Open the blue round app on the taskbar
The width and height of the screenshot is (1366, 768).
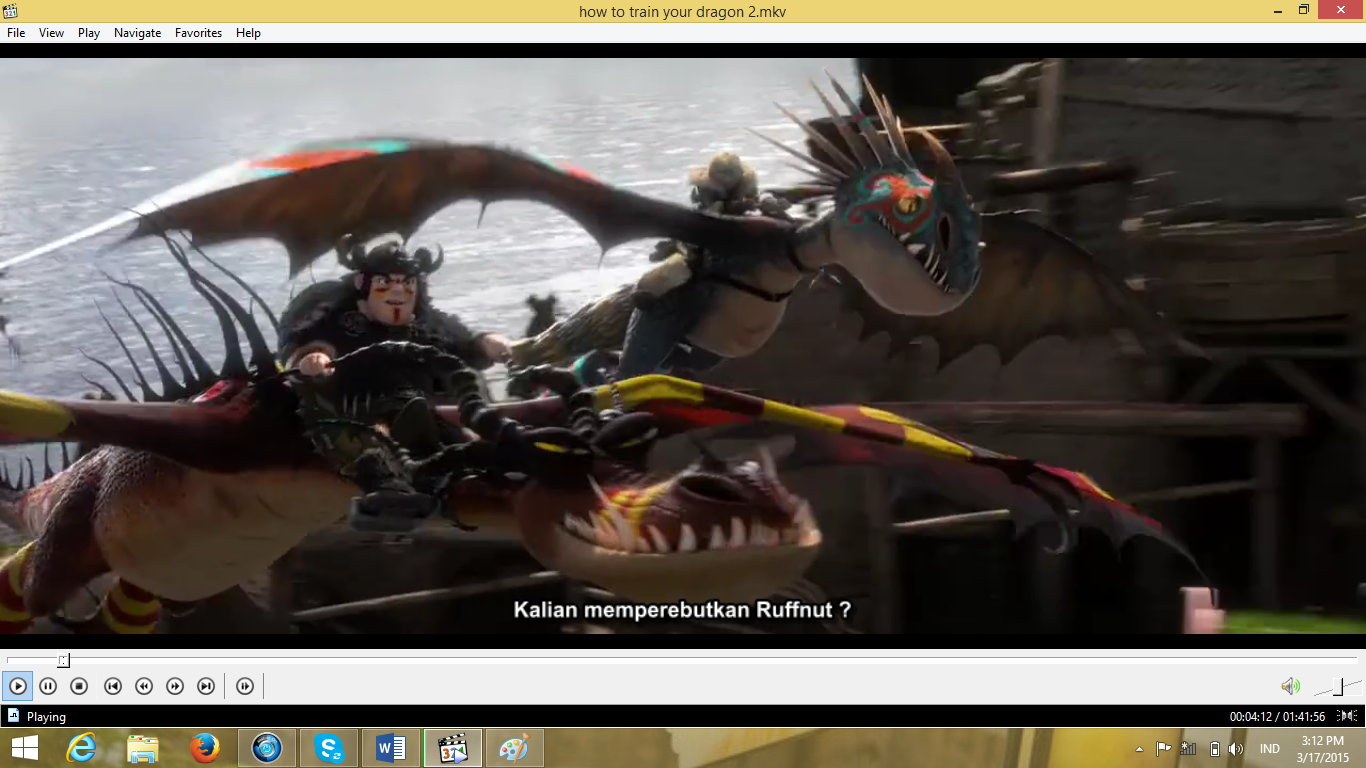coord(267,748)
